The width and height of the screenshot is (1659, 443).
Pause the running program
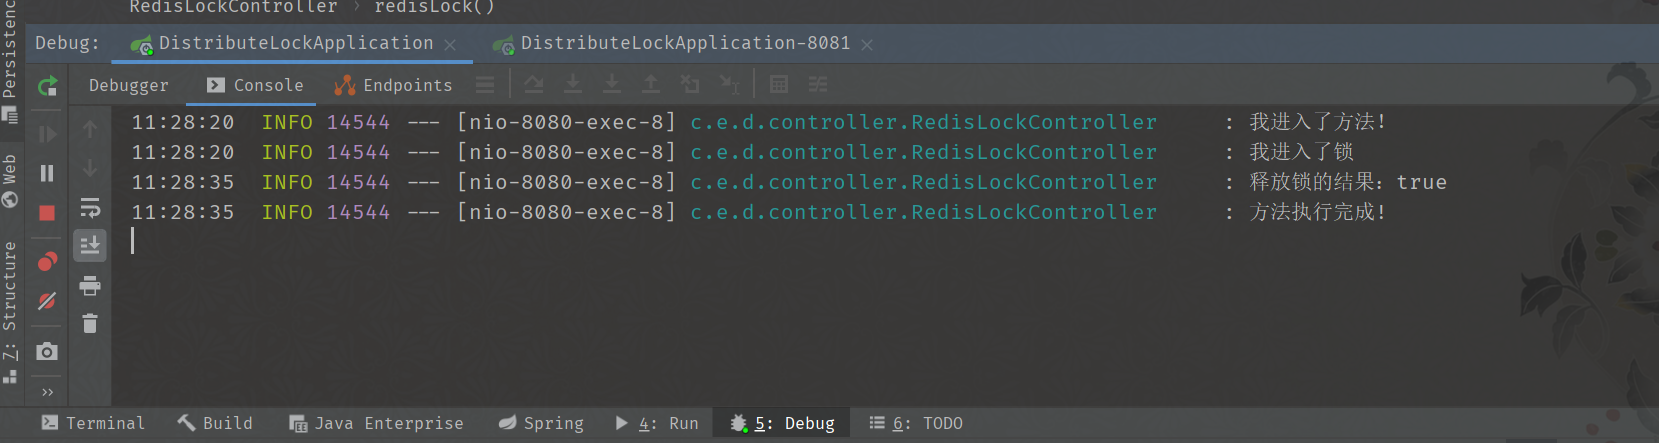point(47,173)
